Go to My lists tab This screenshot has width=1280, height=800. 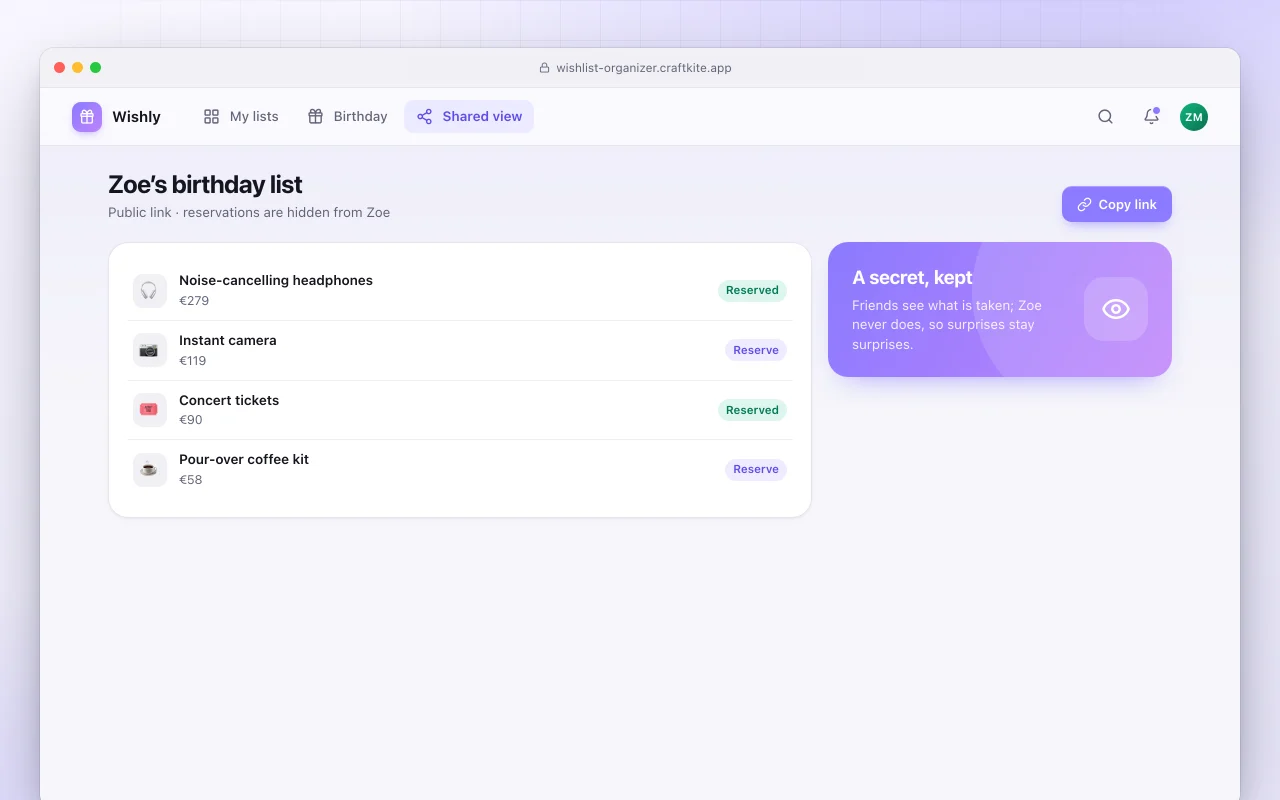[241, 116]
